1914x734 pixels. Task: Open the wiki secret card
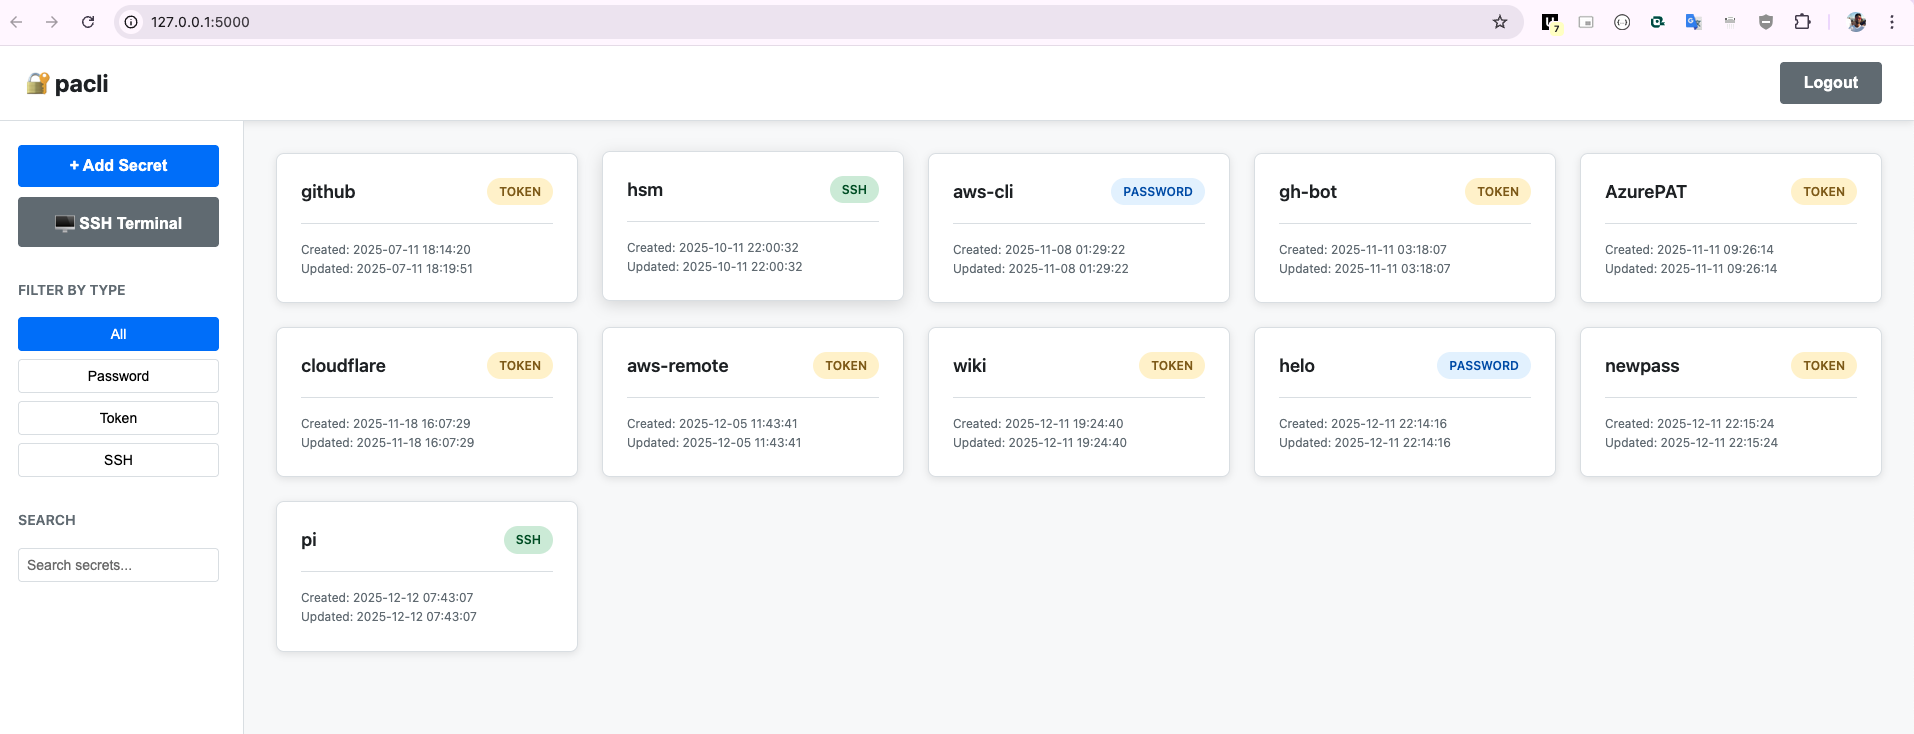pyautogui.click(x=1079, y=402)
